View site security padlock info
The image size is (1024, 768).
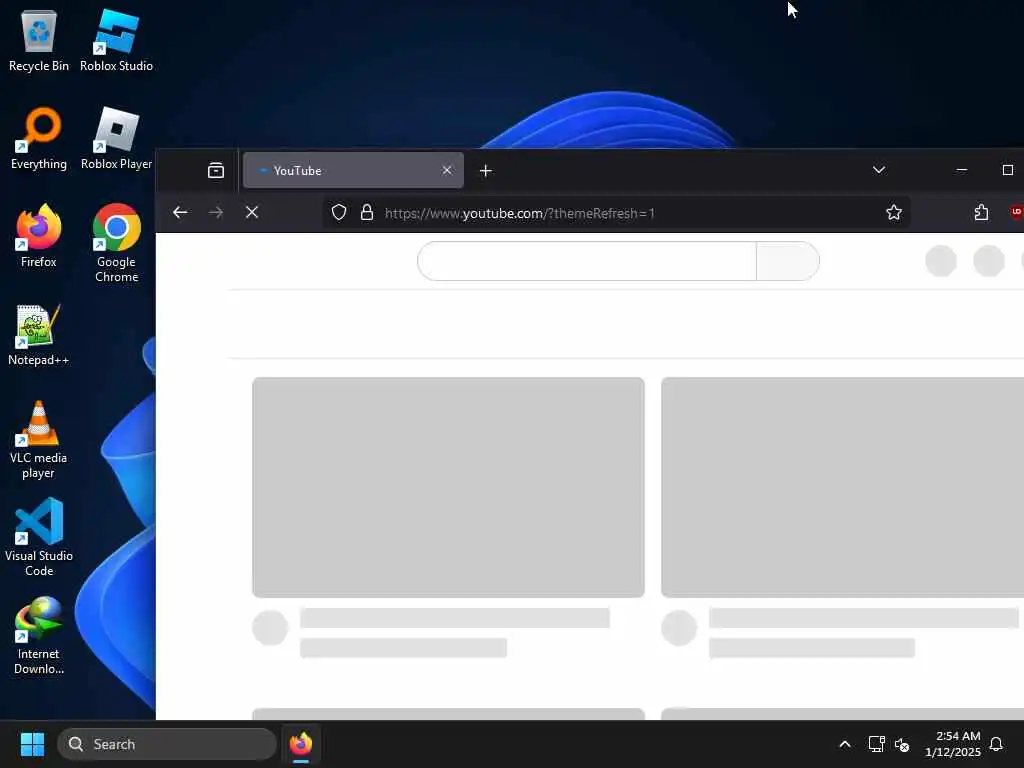[x=367, y=212]
